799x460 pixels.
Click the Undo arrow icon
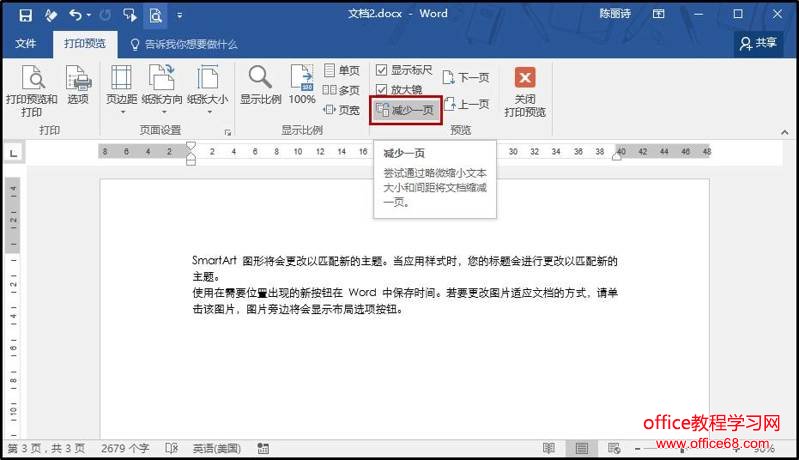tap(75, 15)
